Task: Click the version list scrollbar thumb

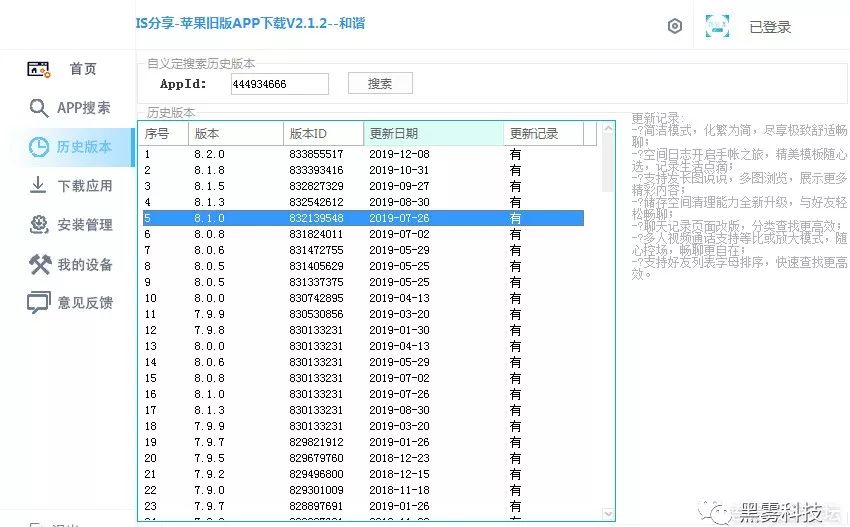Action: click(x=608, y=163)
